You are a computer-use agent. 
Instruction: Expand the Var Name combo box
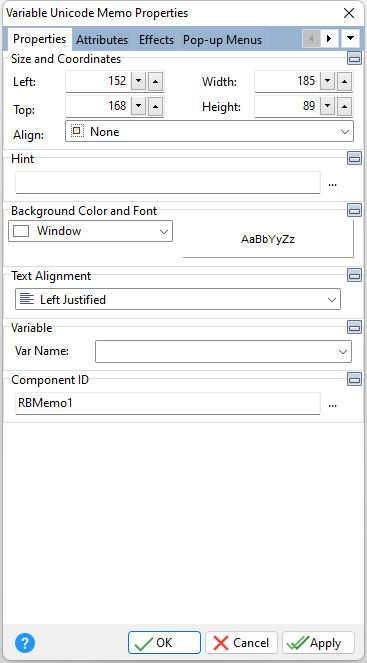223,351
